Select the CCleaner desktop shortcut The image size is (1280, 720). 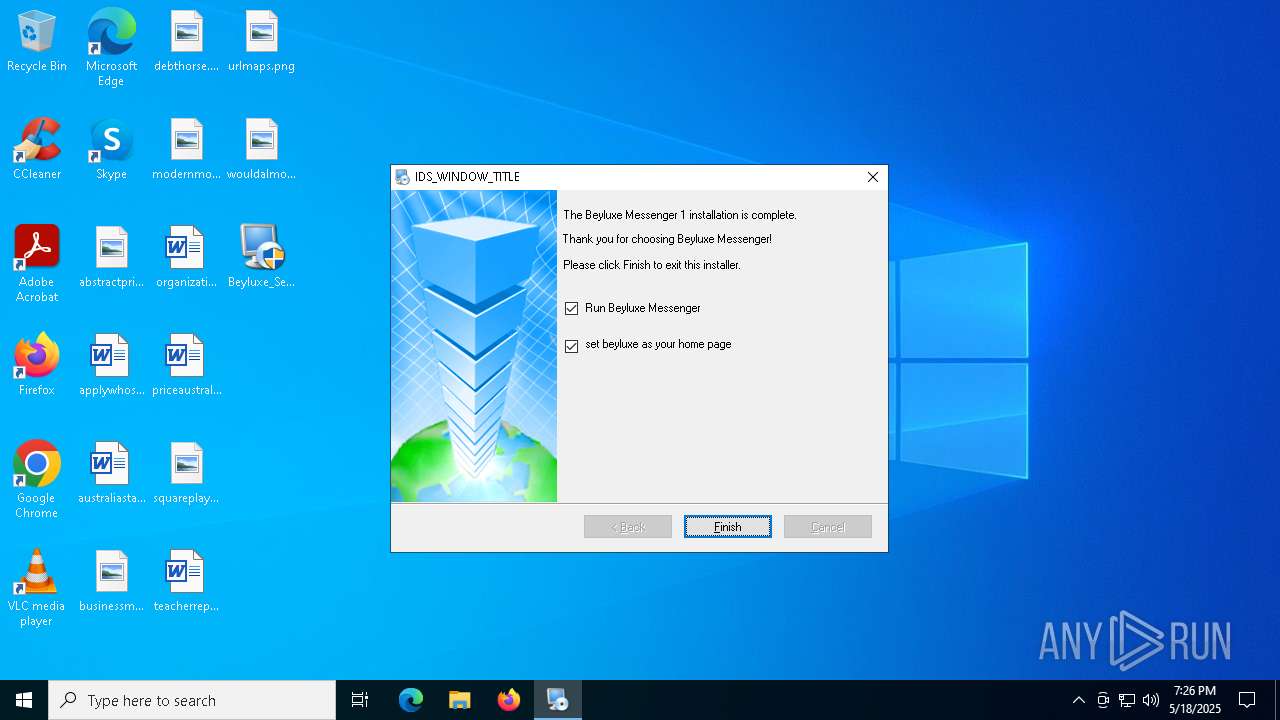(37, 150)
